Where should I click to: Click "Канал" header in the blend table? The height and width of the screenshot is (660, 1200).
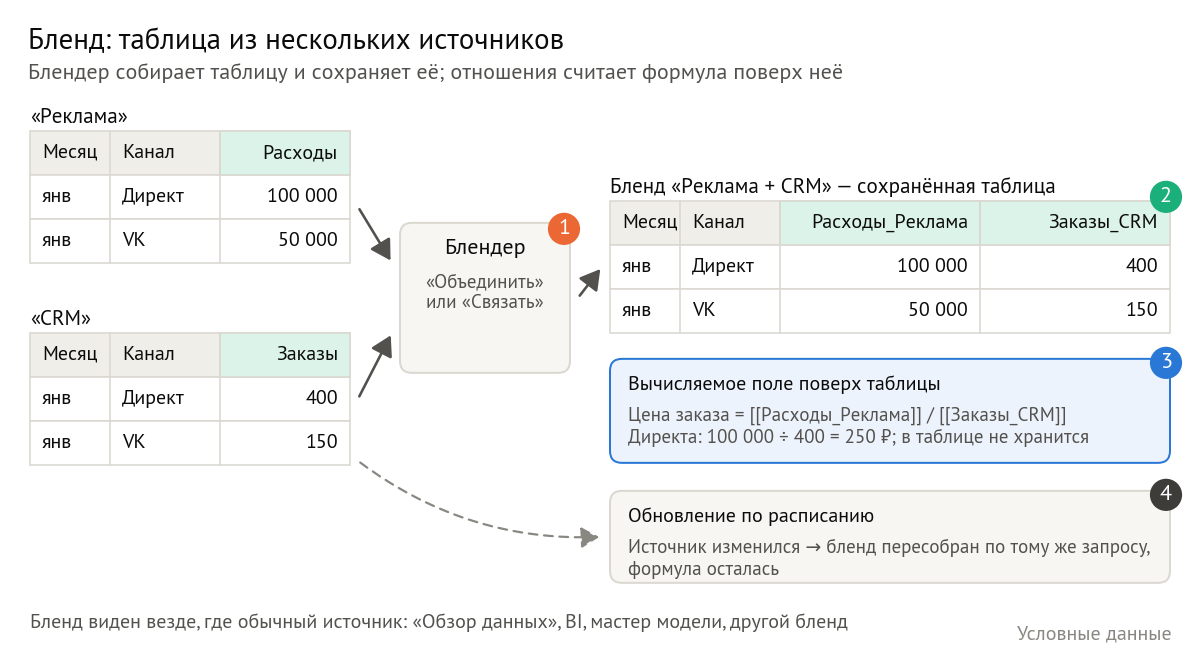[730, 222]
